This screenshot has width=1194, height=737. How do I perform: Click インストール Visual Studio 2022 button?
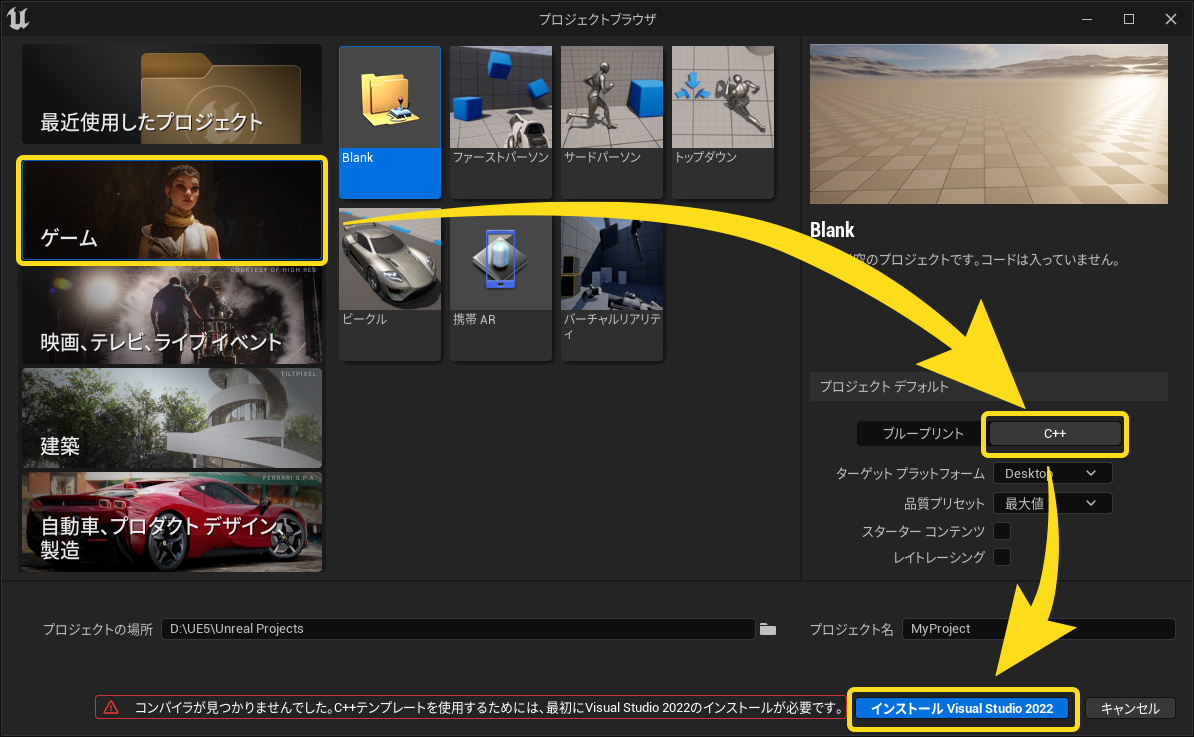click(x=962, y=708)
